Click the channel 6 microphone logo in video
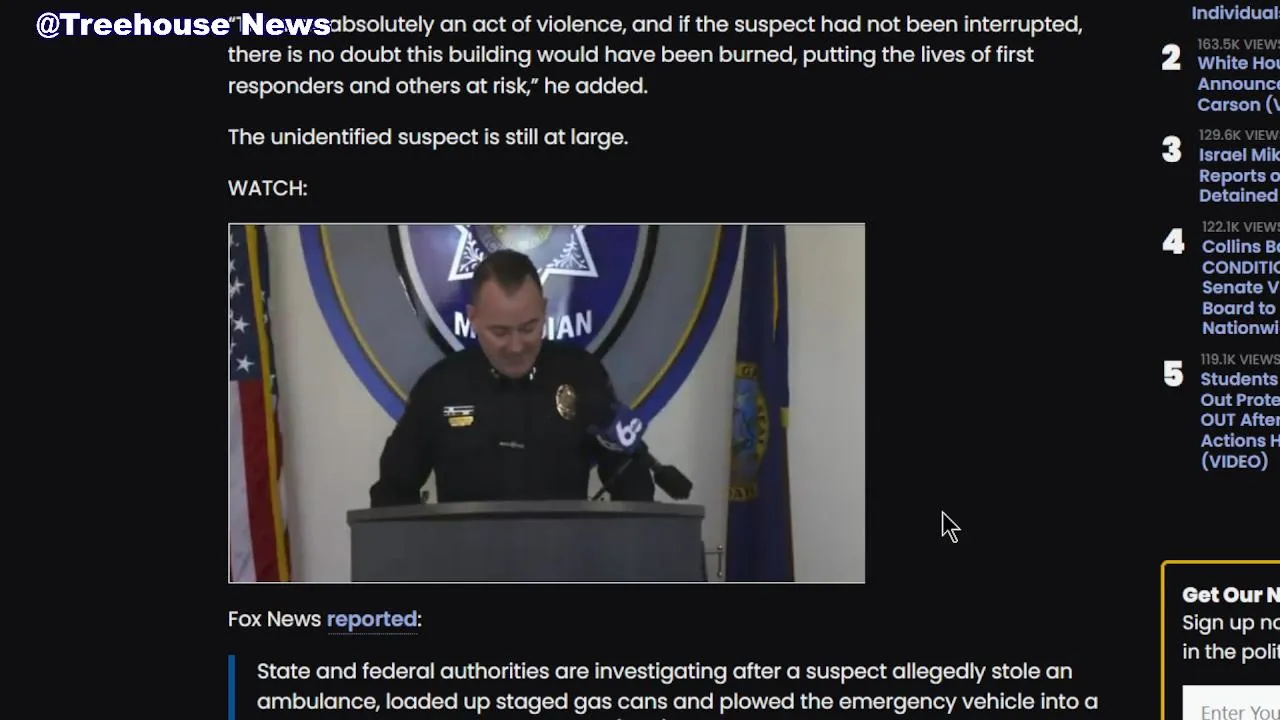This screenshot has height=720, width=1280. coord(627,432)
